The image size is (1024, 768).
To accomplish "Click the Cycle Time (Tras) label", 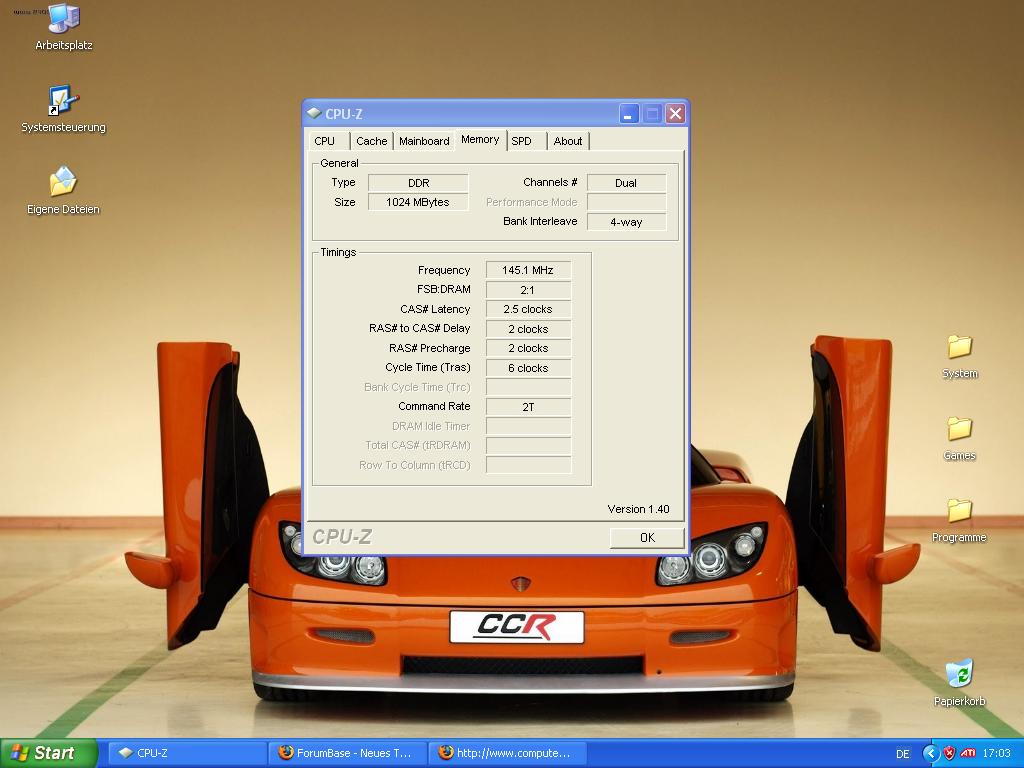I will tap(428, 368).
